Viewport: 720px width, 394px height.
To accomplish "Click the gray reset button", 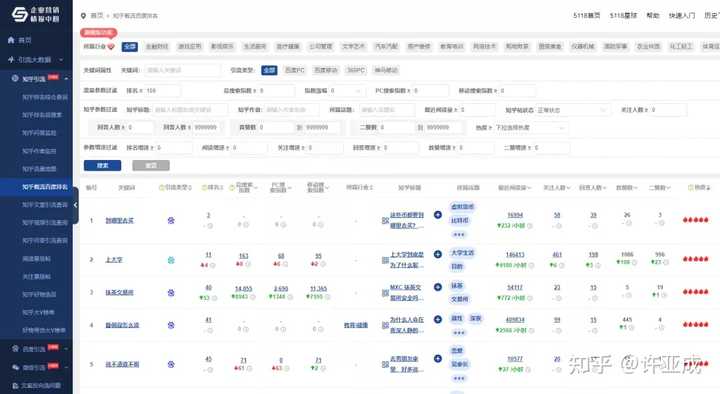I will click(151, 165).
